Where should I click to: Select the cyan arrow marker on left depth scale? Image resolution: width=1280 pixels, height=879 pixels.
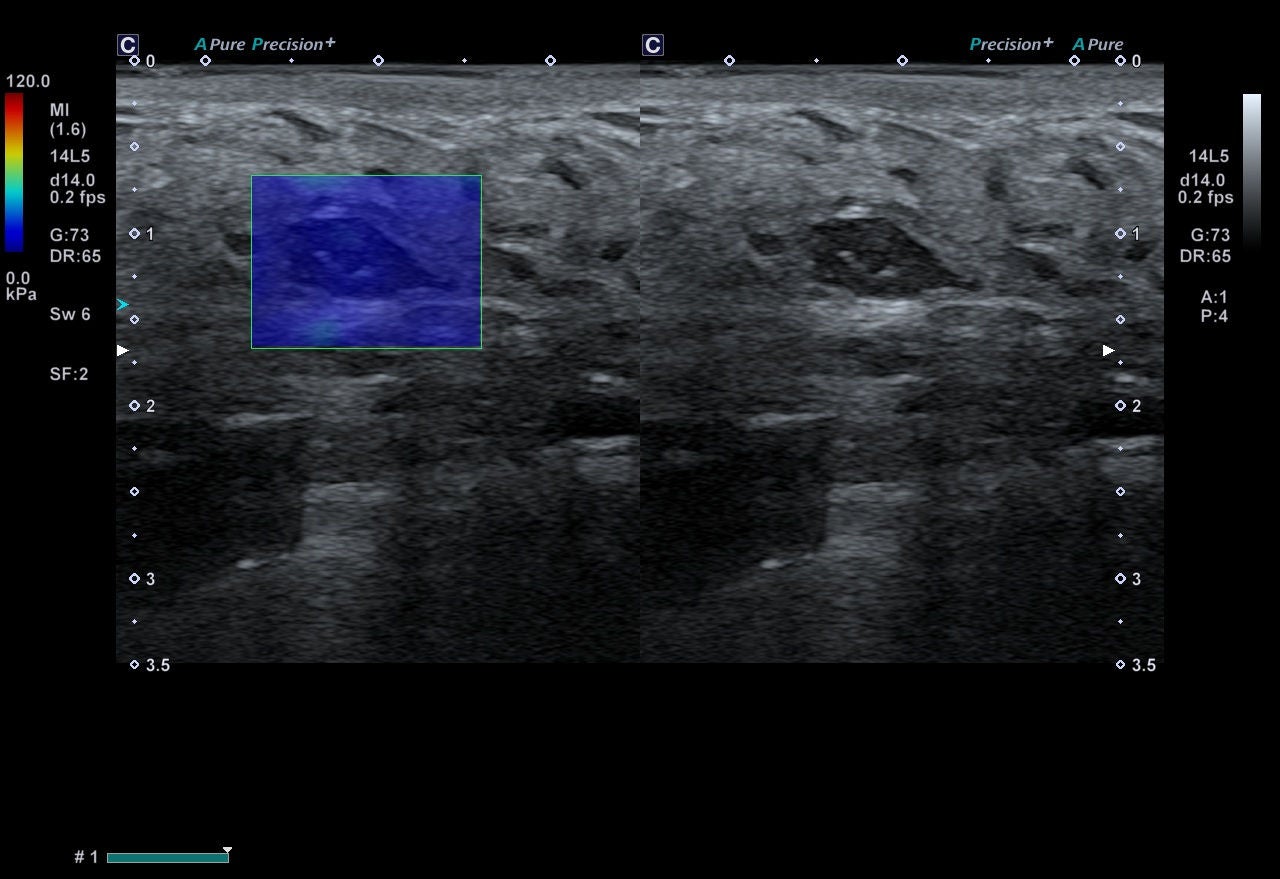(x=123, y=304)
